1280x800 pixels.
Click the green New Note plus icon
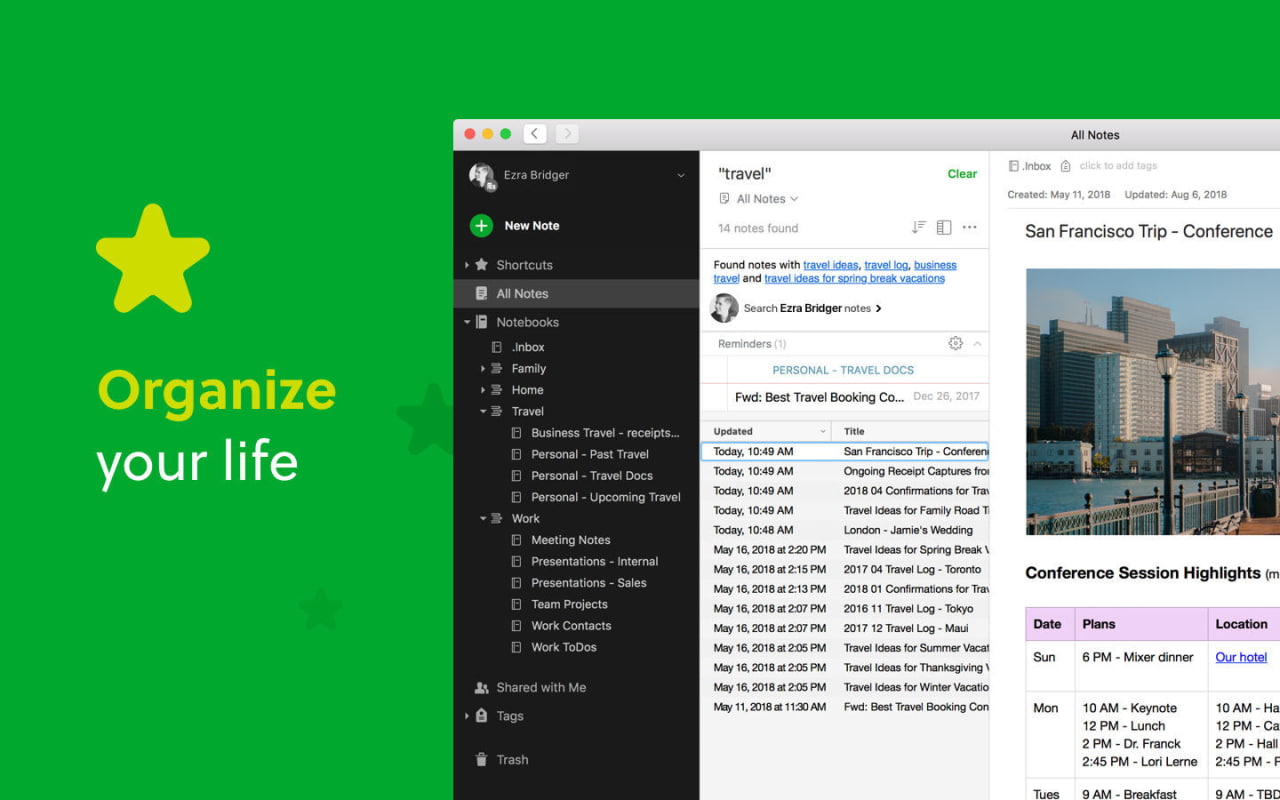pos(481,226)
